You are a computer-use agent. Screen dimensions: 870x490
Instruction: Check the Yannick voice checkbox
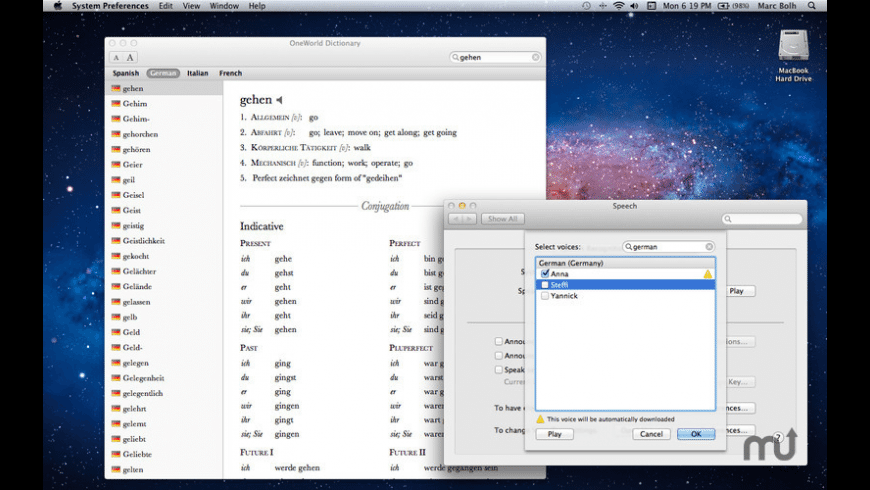coord(545,296)
